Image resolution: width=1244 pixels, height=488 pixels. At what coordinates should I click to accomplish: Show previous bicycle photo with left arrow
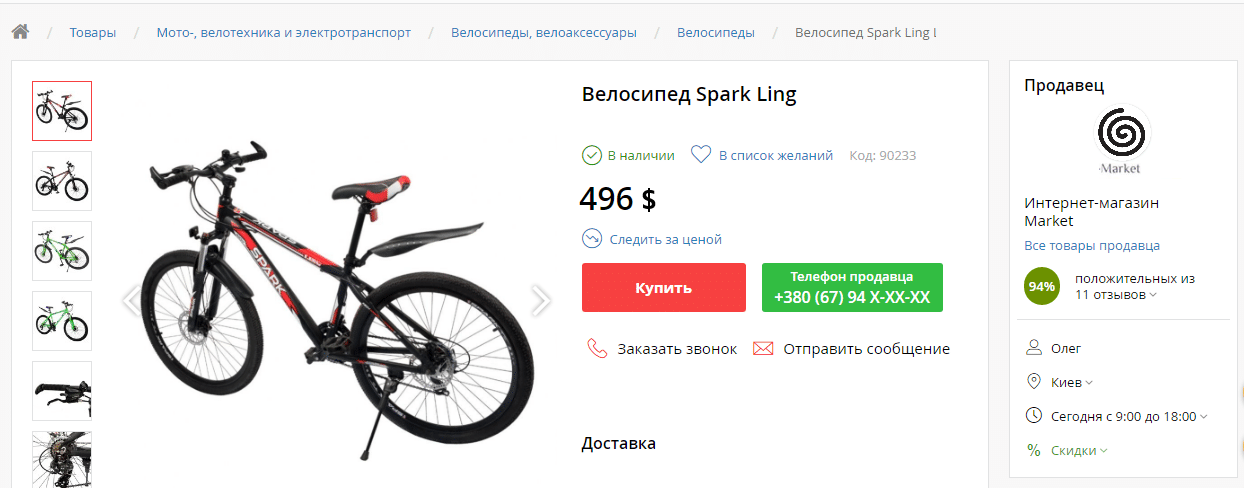131,300
